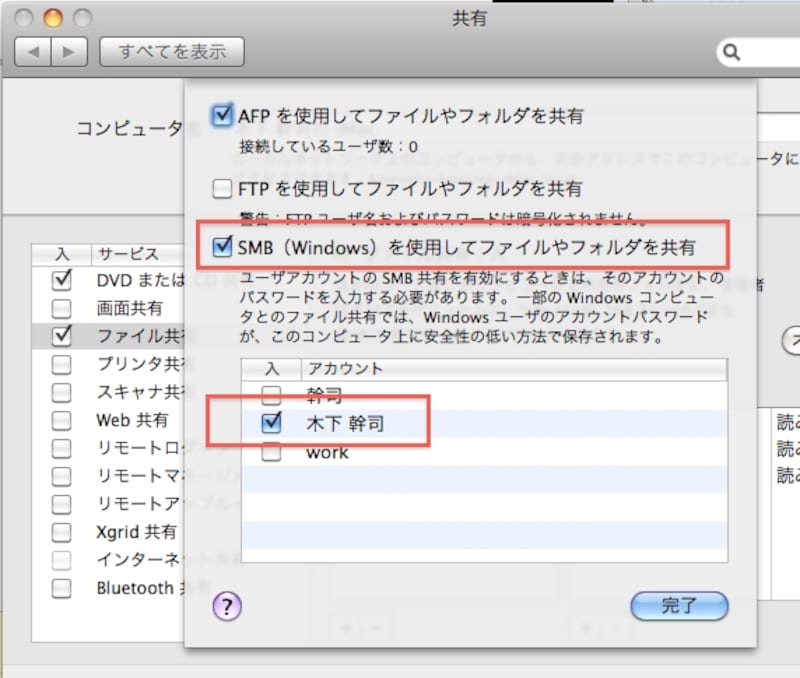Click the 完了 (Done) button
The height and width of the screenshot is (678, 800).
[680, 606]
